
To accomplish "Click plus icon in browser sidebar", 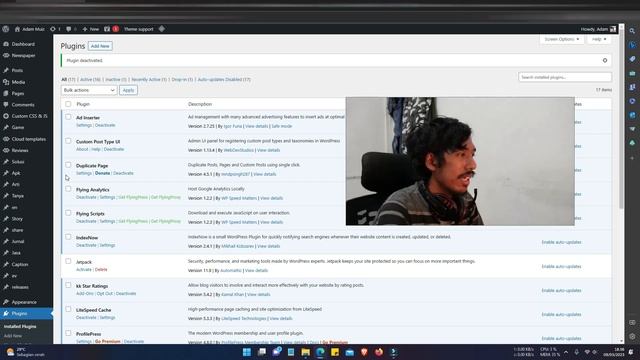I will [x=632, y=158].
